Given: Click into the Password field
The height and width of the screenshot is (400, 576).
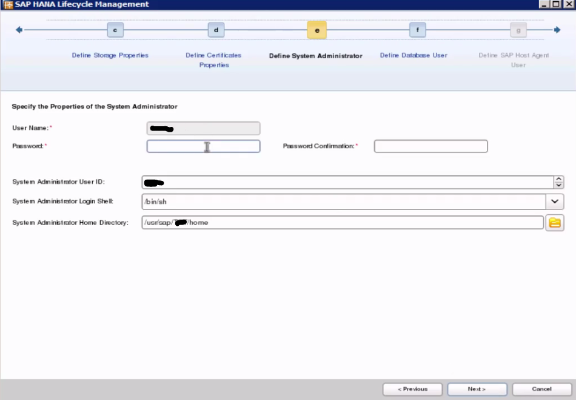Looking at the screenshot, I should 204,146.
